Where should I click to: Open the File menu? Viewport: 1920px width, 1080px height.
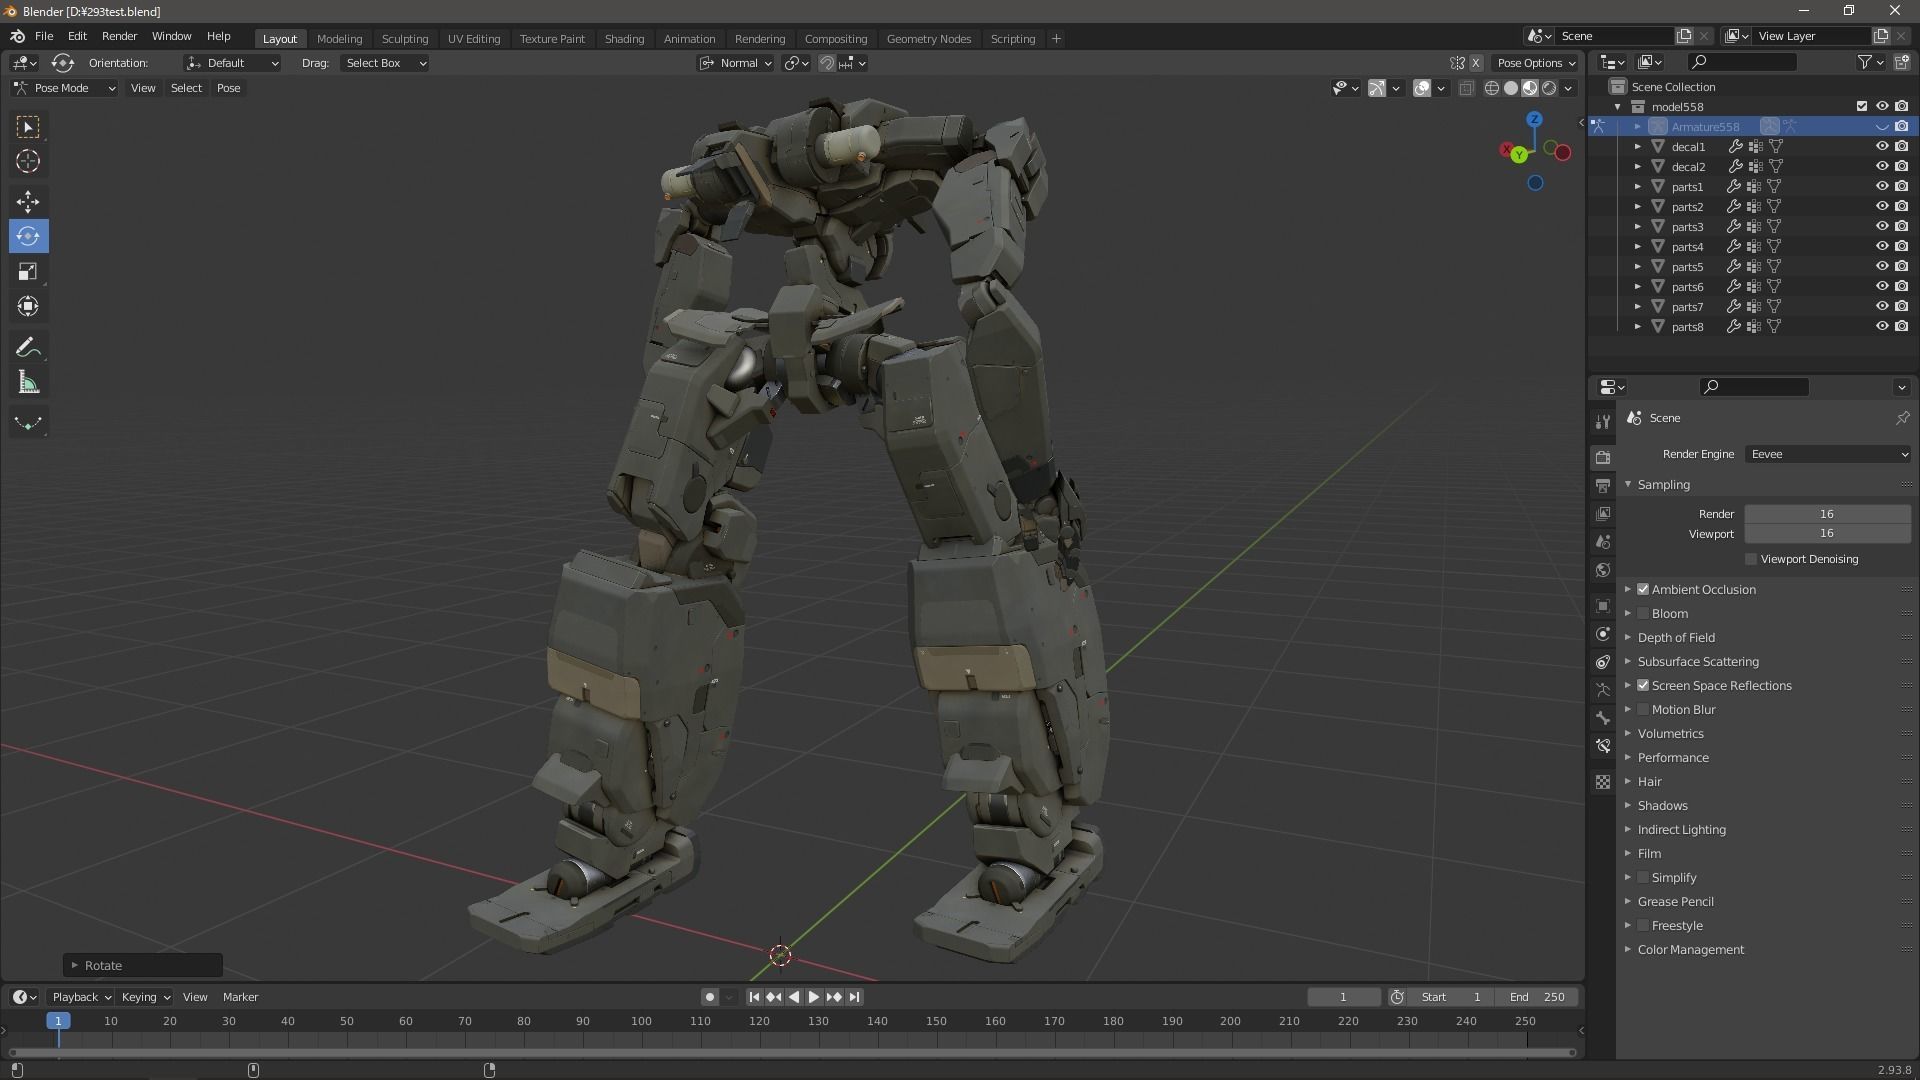coord(44,36)
